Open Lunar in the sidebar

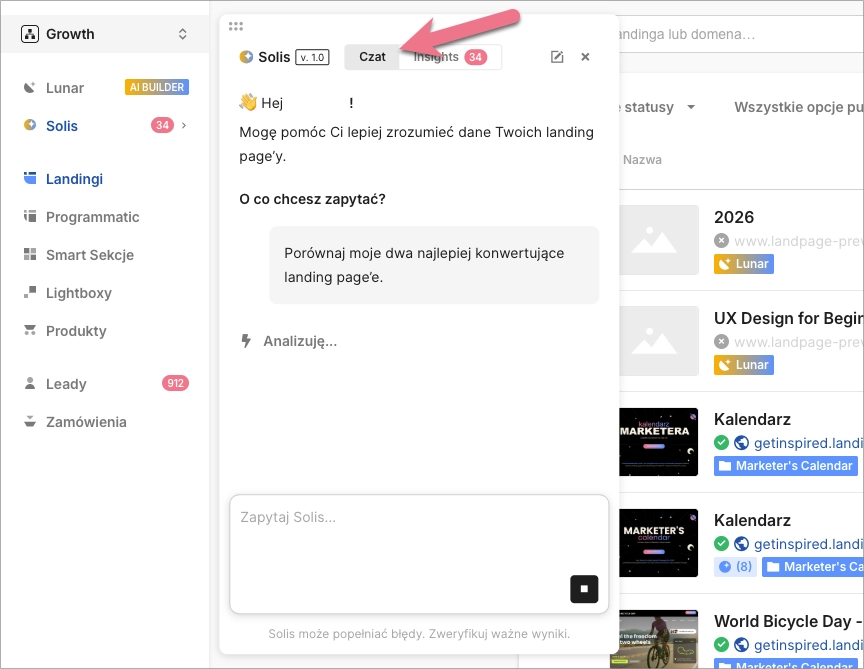[64, 88]
